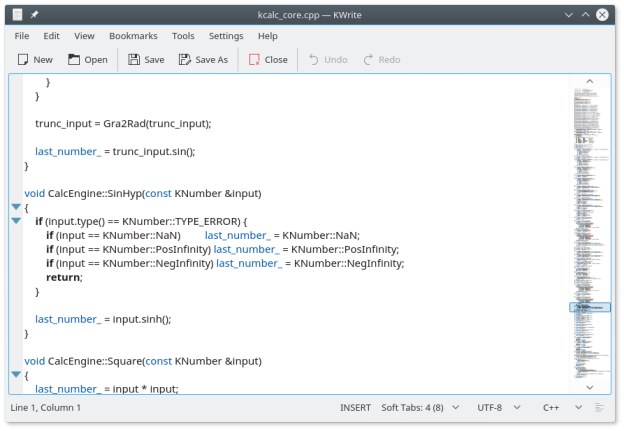Open a file using the Open icon
This screenshot has height=431, width=624.
point(75,60)
